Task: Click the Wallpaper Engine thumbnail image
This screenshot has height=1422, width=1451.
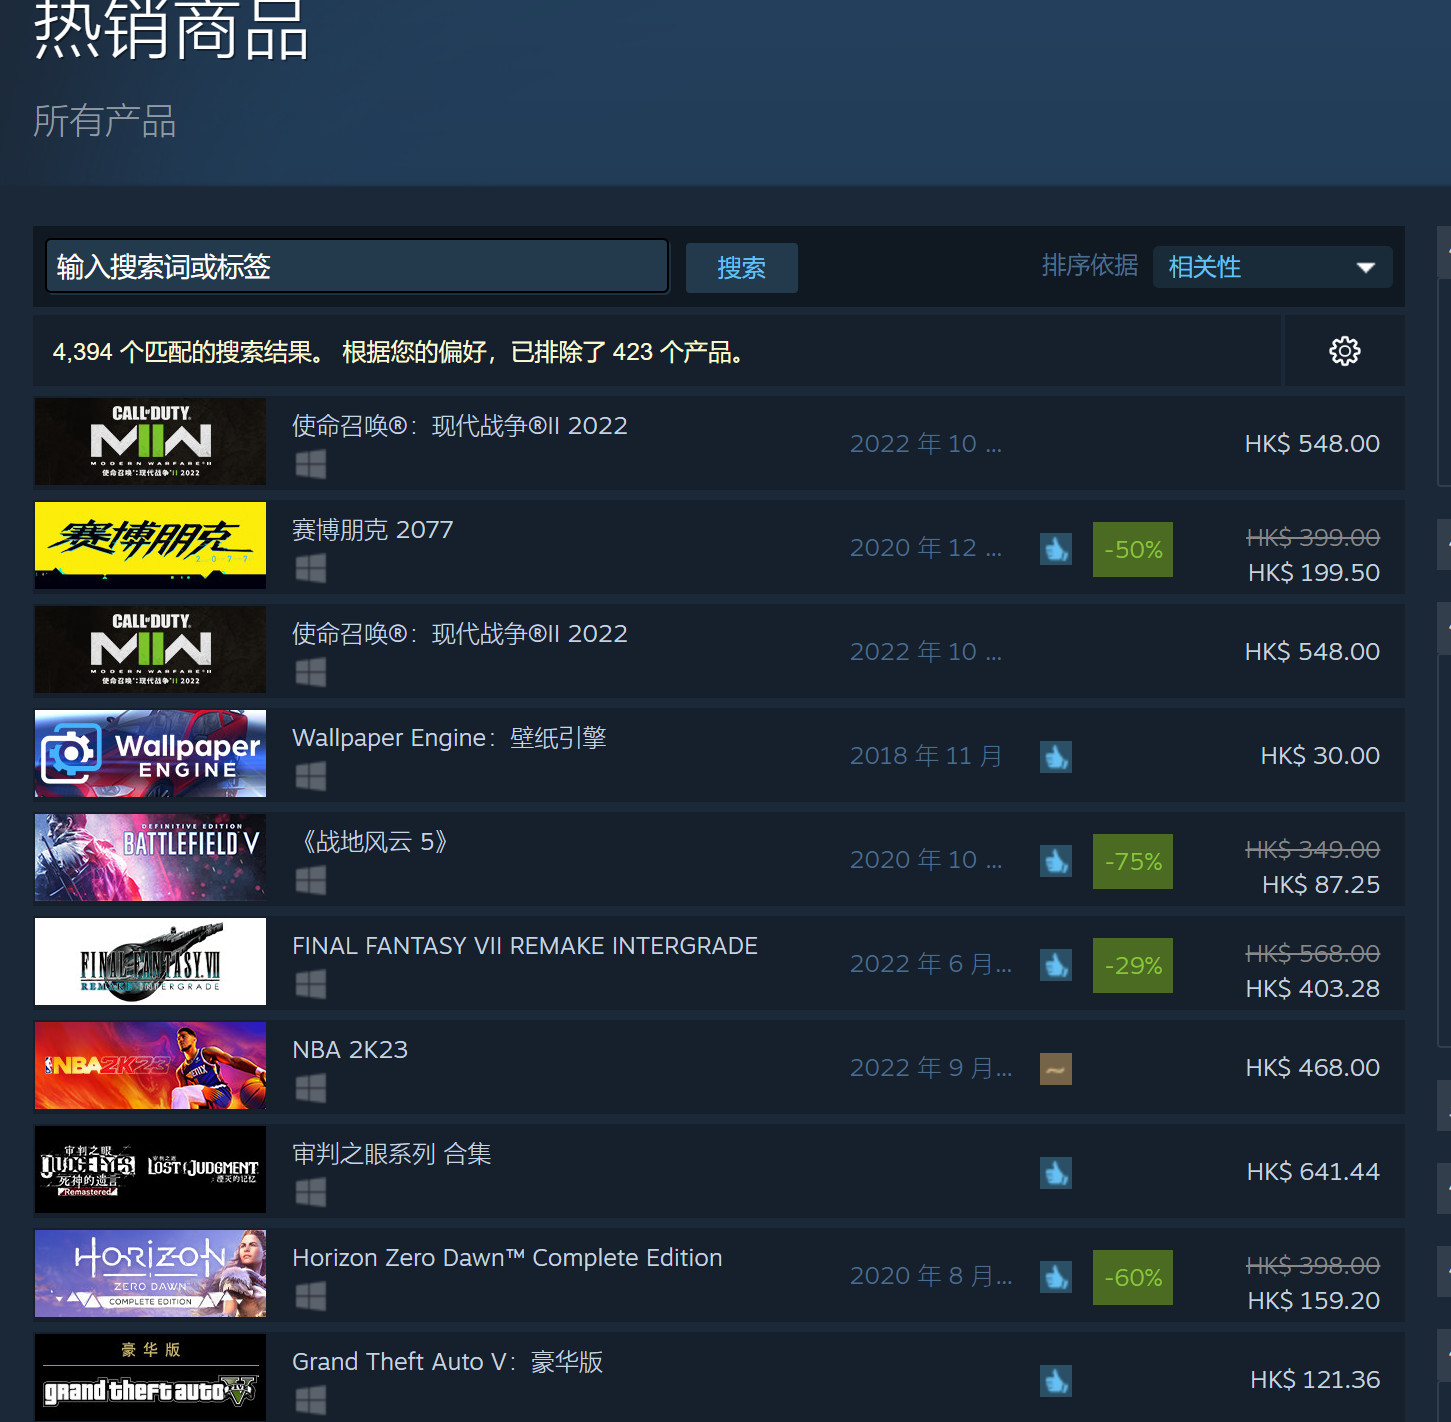Action: point(151,754)
